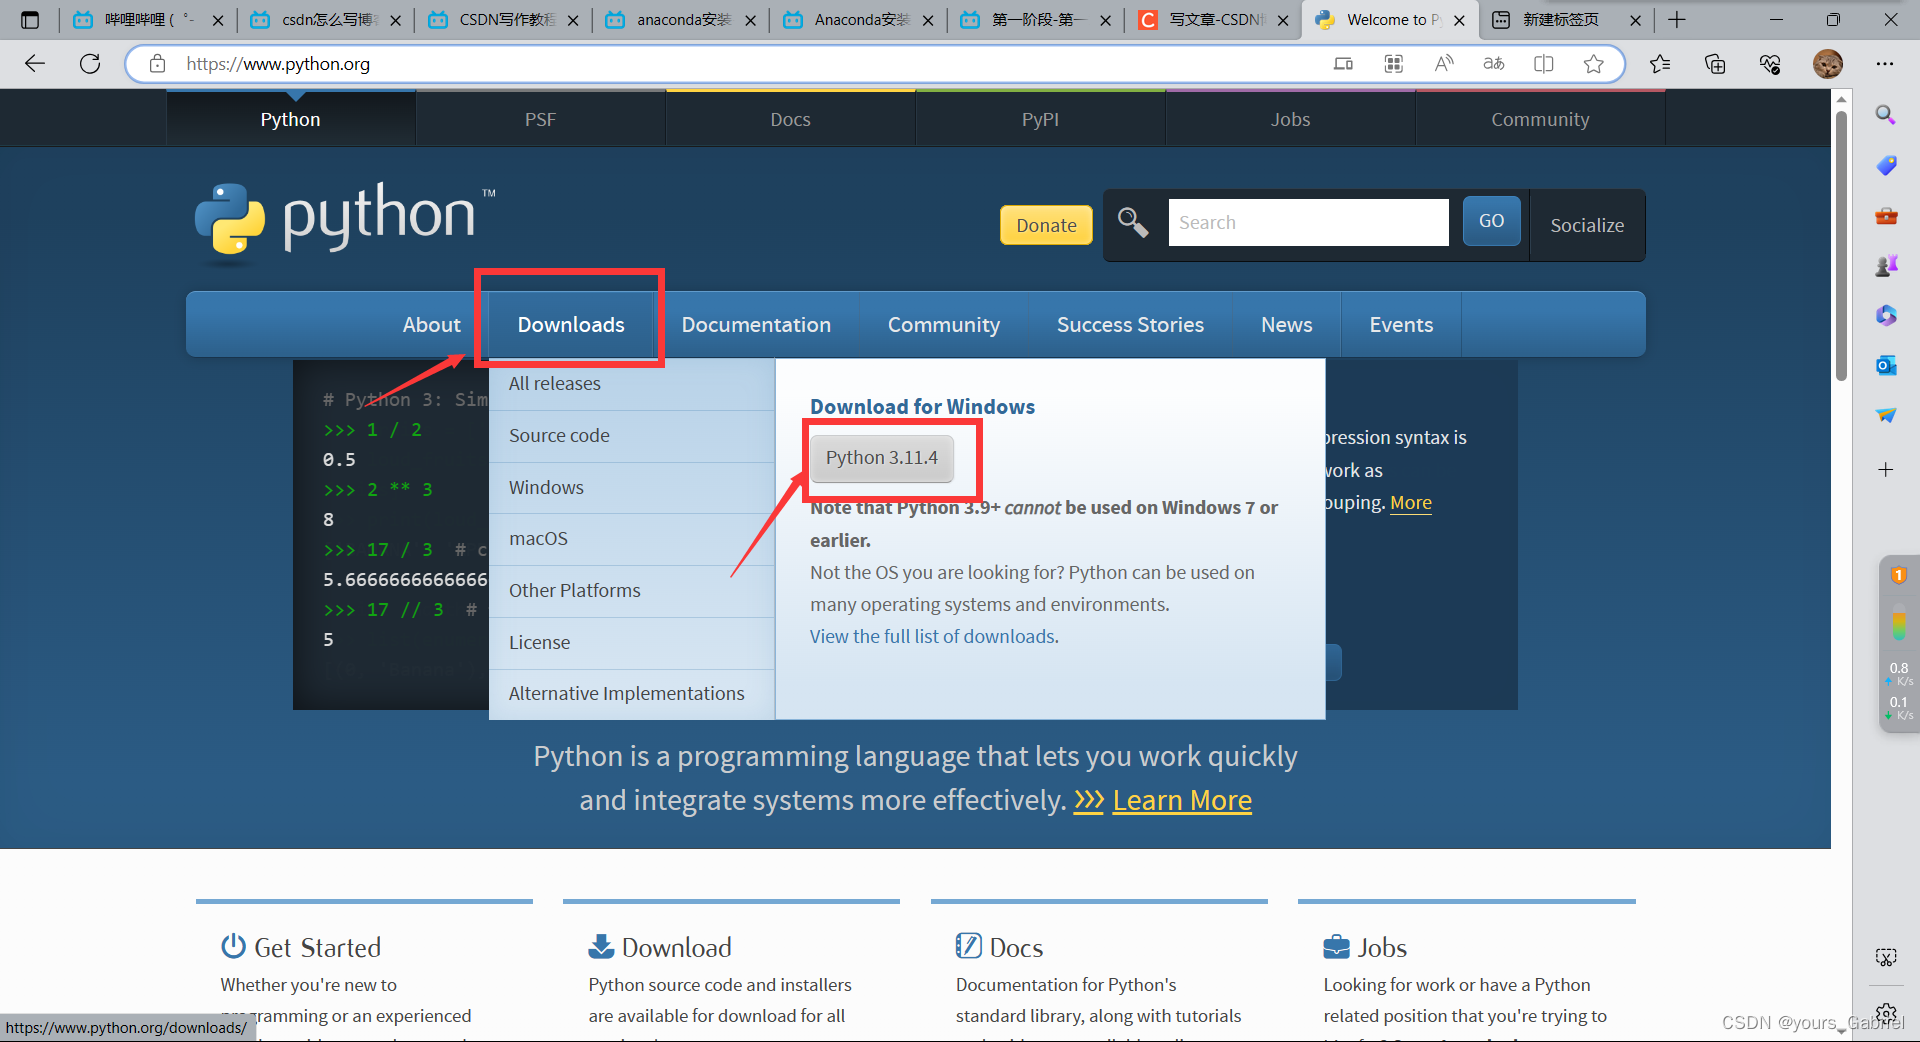Open the QR code icon in address bar
1920x1042 pixels.
tap(1393, 64)
